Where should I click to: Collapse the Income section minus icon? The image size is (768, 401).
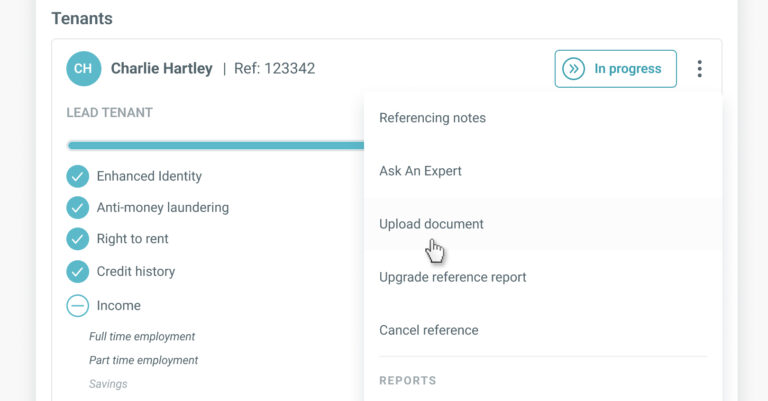click(x=77, y=306)
